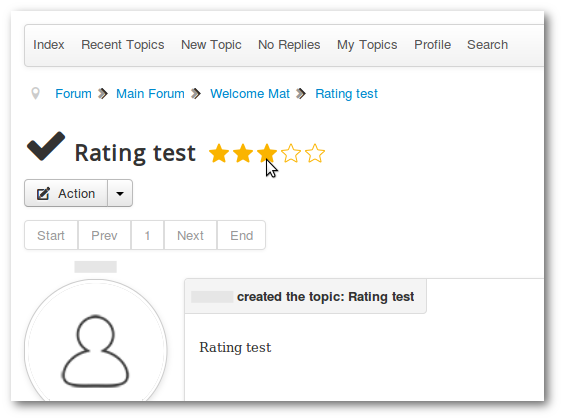Open the Profile menu item
The image size is (563, 420).
(x=432, y=45)
